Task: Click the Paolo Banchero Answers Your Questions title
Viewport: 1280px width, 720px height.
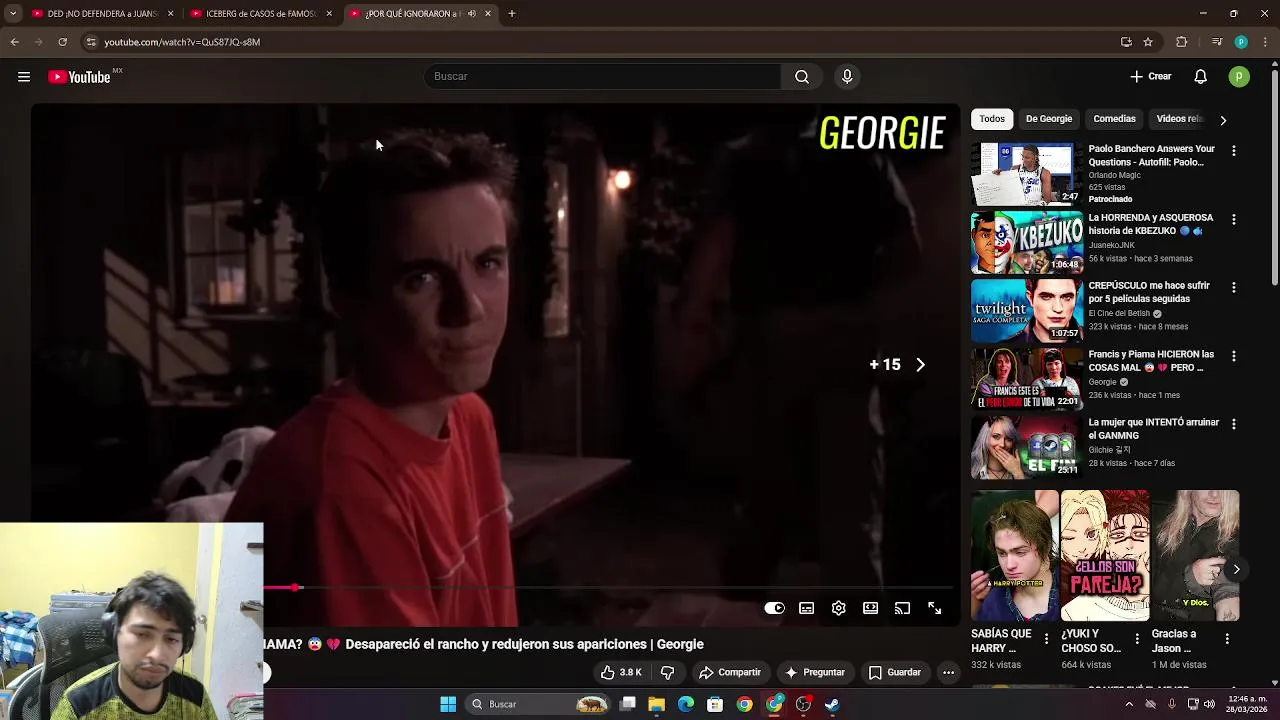Action: tap(1152, 155)
